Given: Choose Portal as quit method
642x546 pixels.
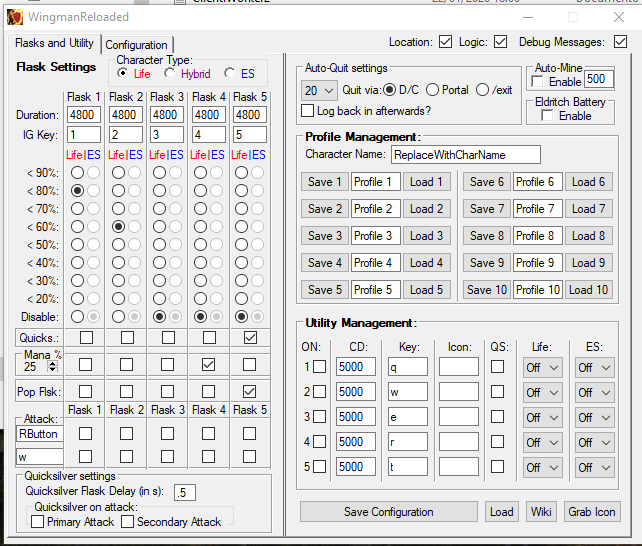Looking at the screenshot, I should (x=432, y=90).
